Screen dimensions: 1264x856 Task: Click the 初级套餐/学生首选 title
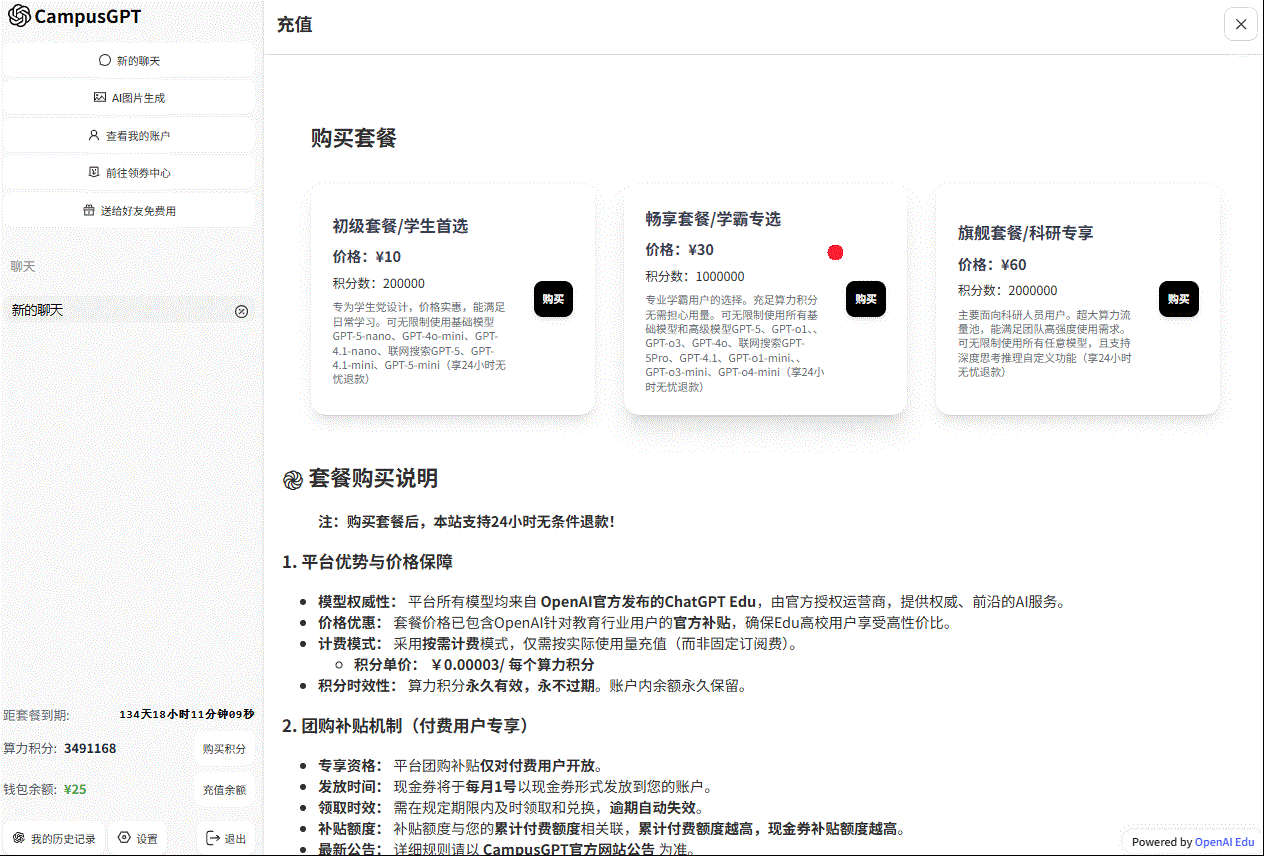(400, 226)
